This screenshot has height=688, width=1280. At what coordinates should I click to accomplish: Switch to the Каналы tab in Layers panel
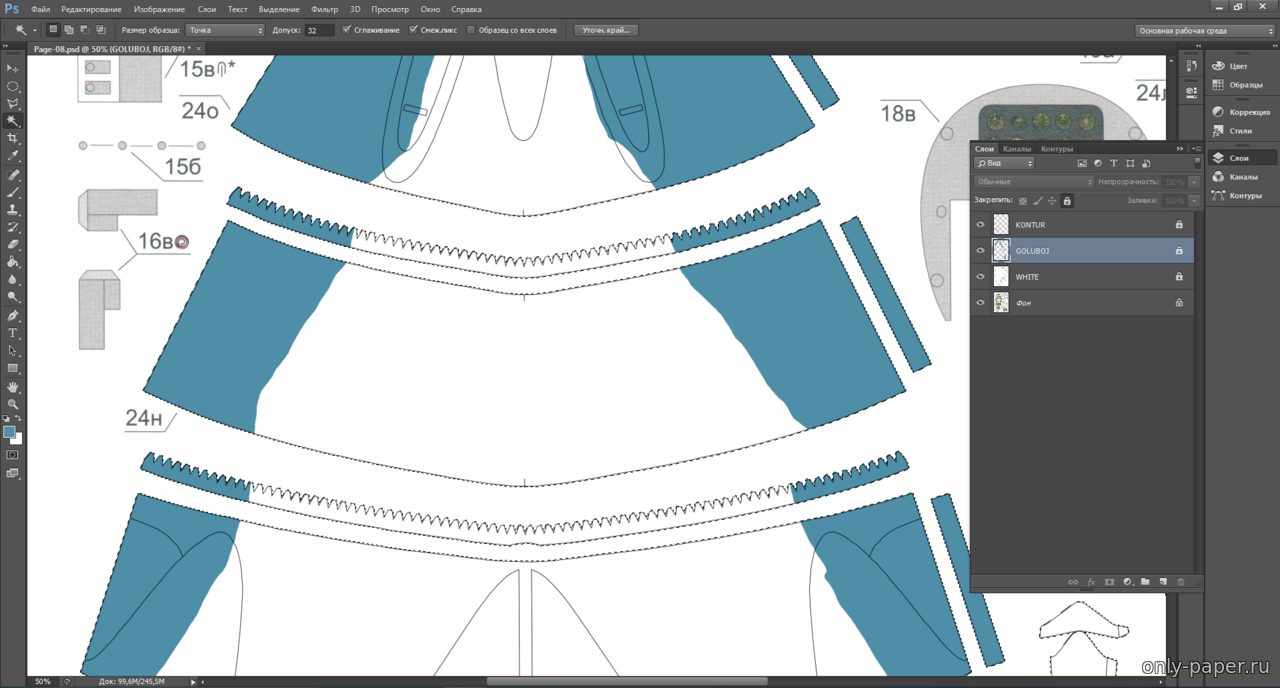(x=1017, y=149)
